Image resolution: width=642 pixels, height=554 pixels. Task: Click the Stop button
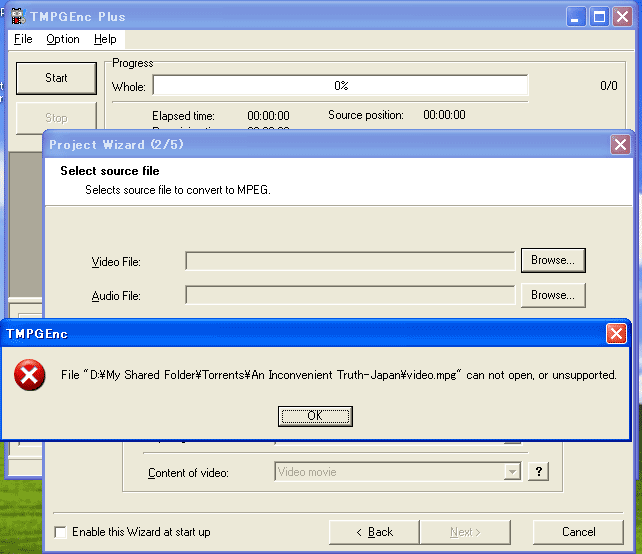56,118
